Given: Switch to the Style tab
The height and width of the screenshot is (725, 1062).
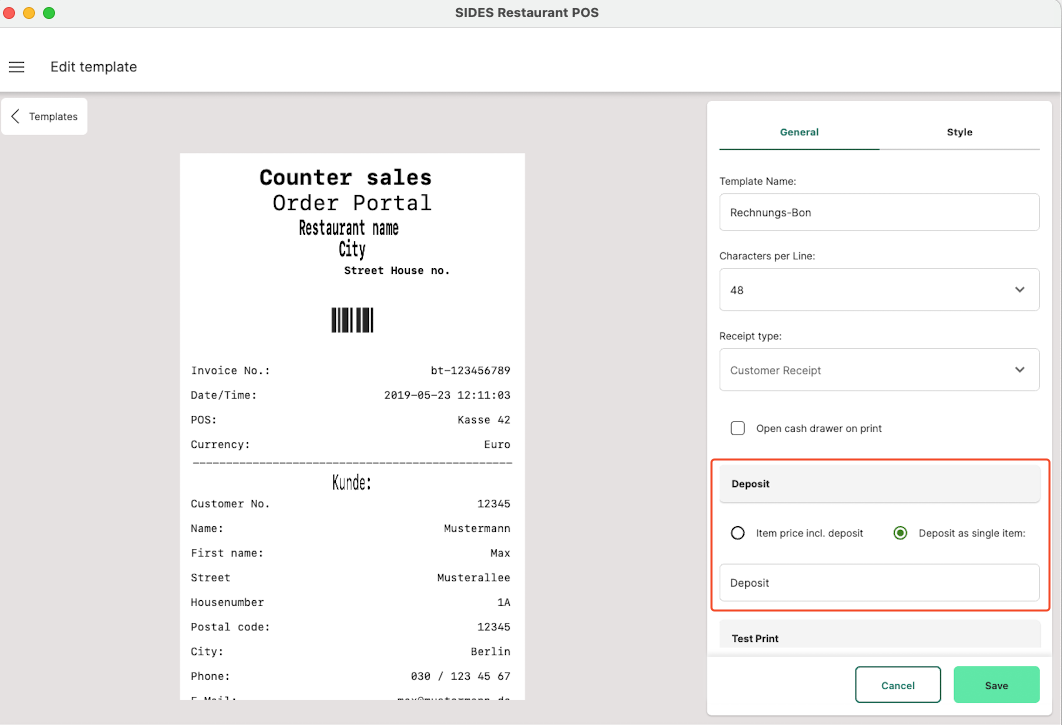Looking at the screenshot, I should (x=959, y=132).
